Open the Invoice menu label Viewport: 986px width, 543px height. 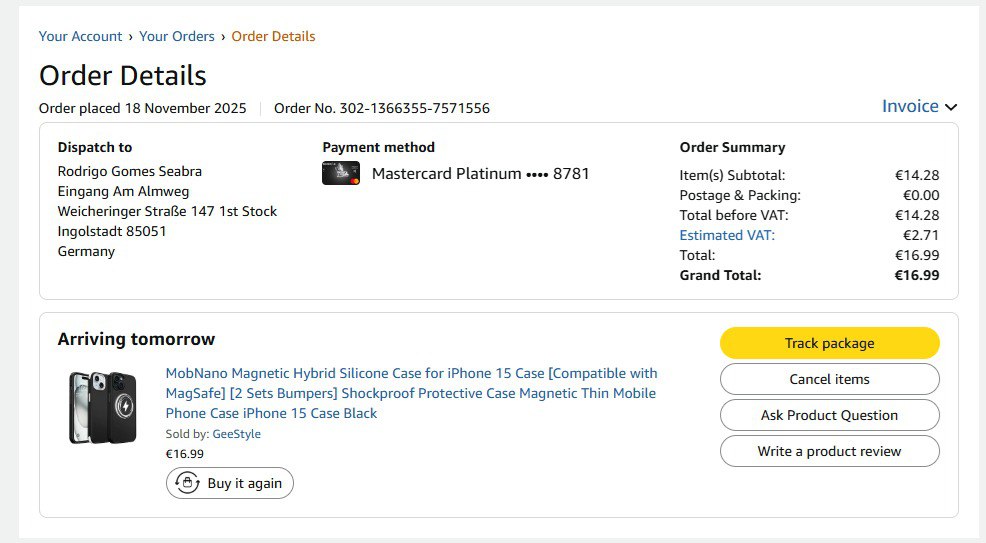910,106
